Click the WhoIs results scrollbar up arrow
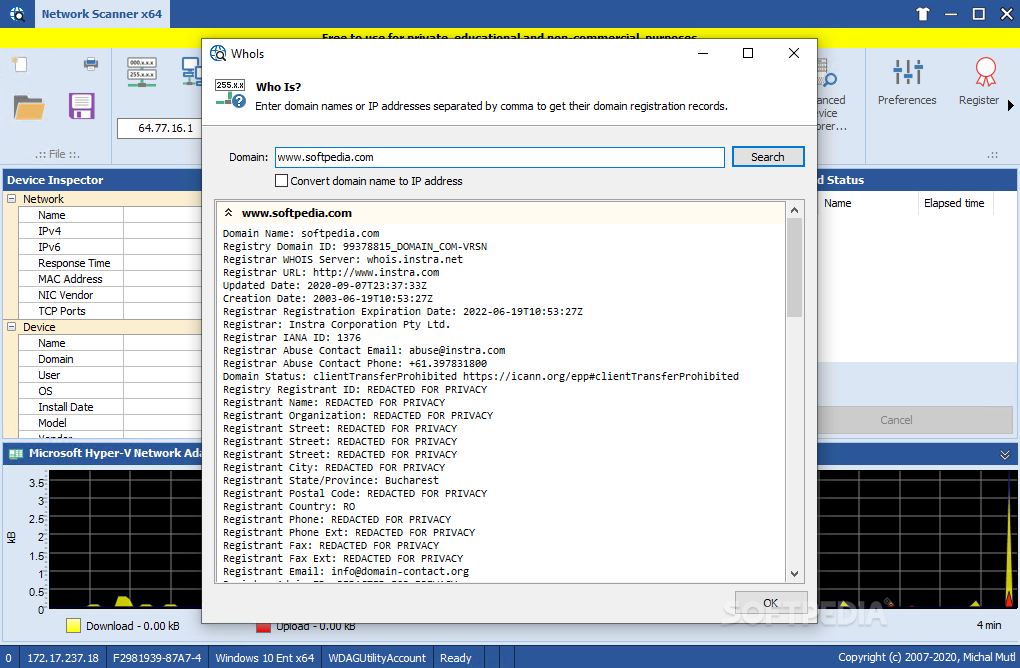Screen dimensions: 1020x668 pyautogui.click(x=794, y=210)
